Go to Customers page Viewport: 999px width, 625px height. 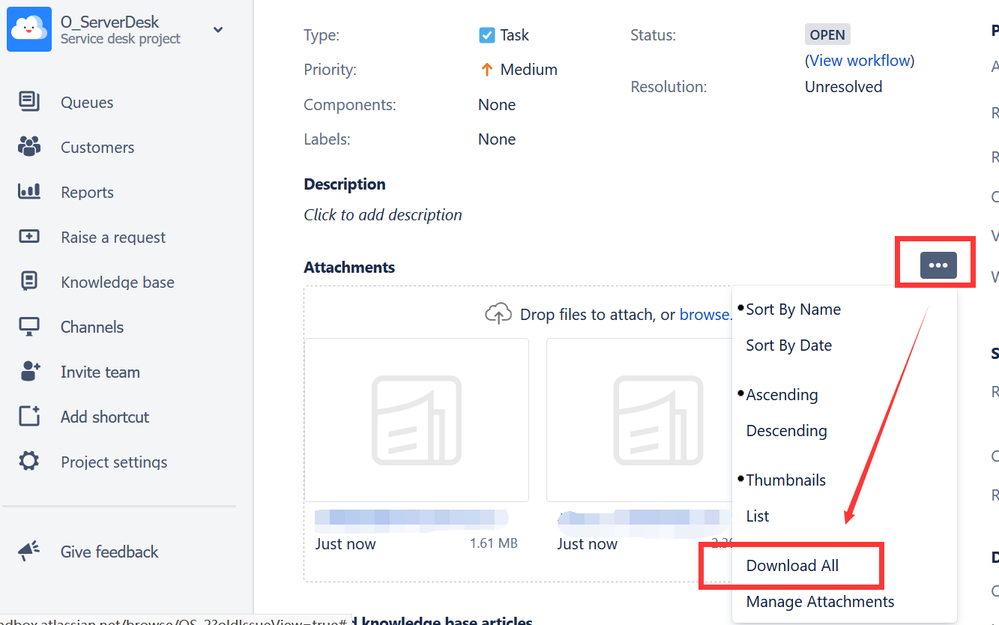tap(97, 147)
